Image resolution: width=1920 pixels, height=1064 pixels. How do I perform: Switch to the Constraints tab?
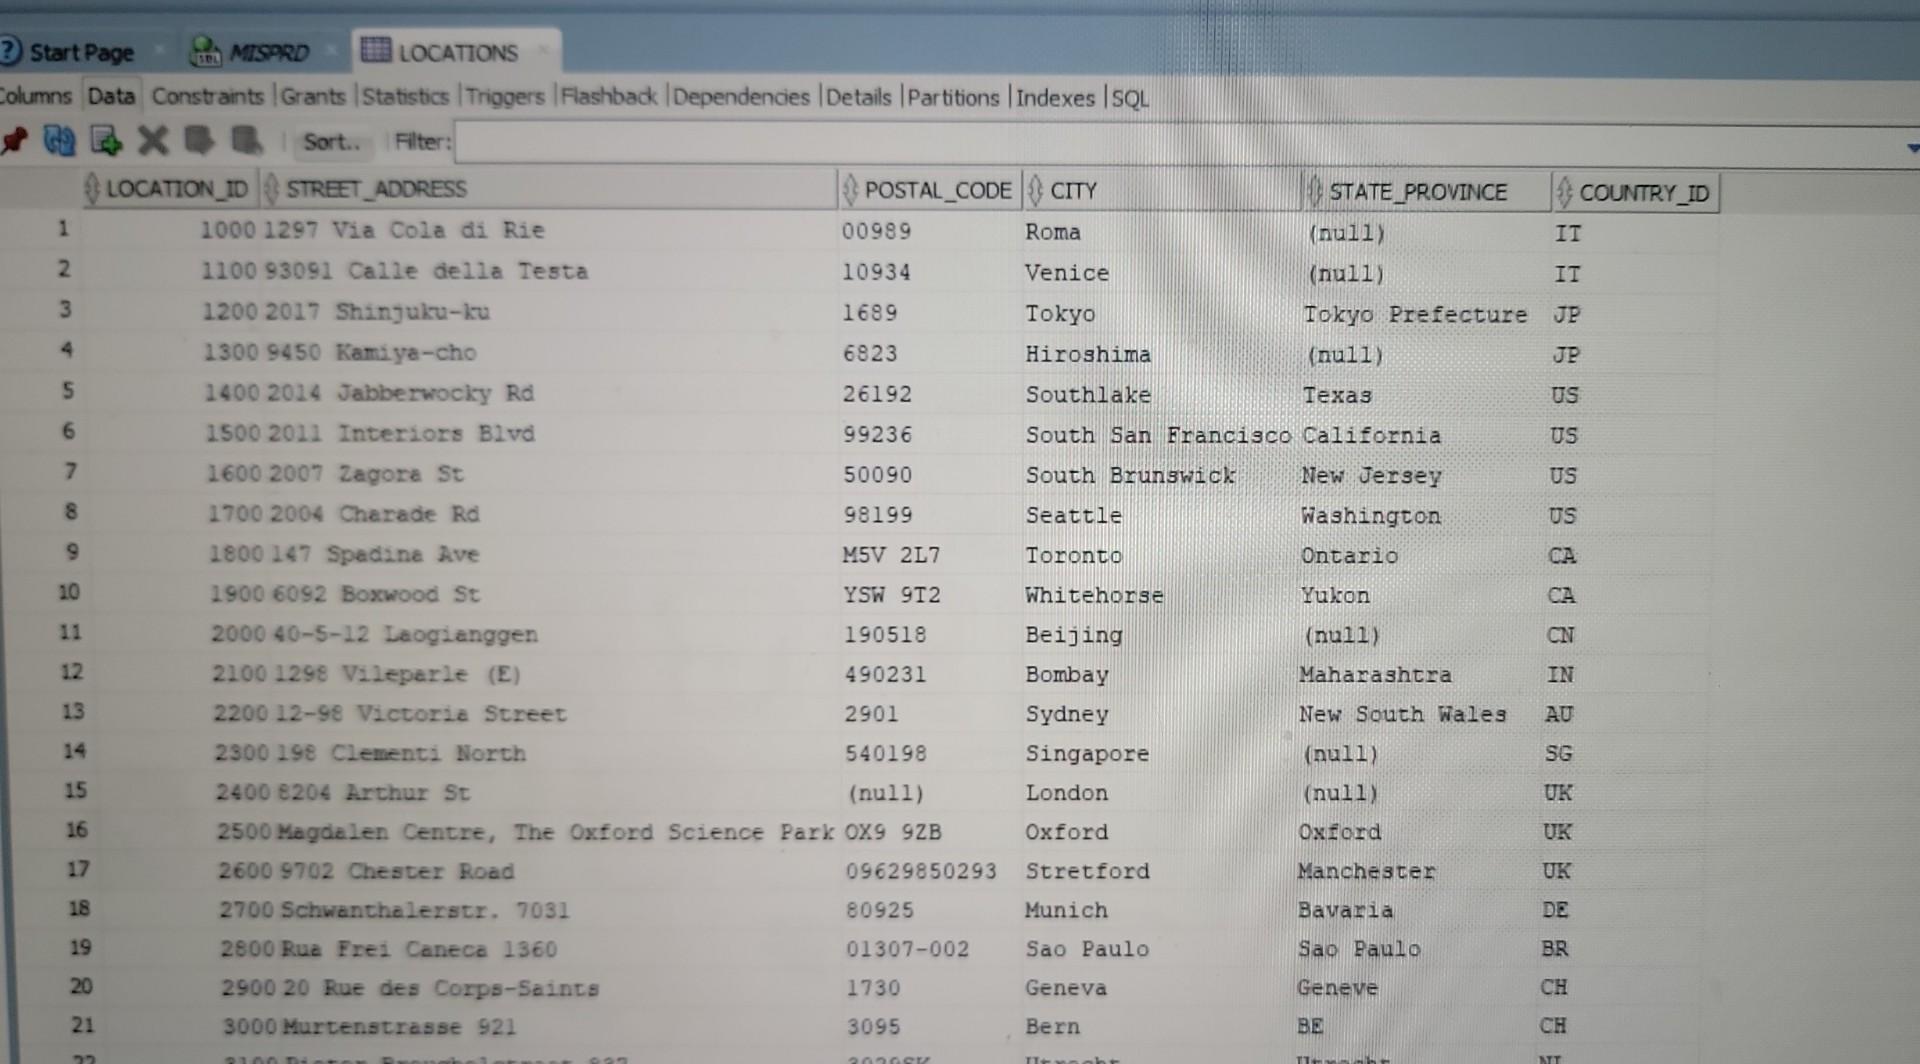208,97
